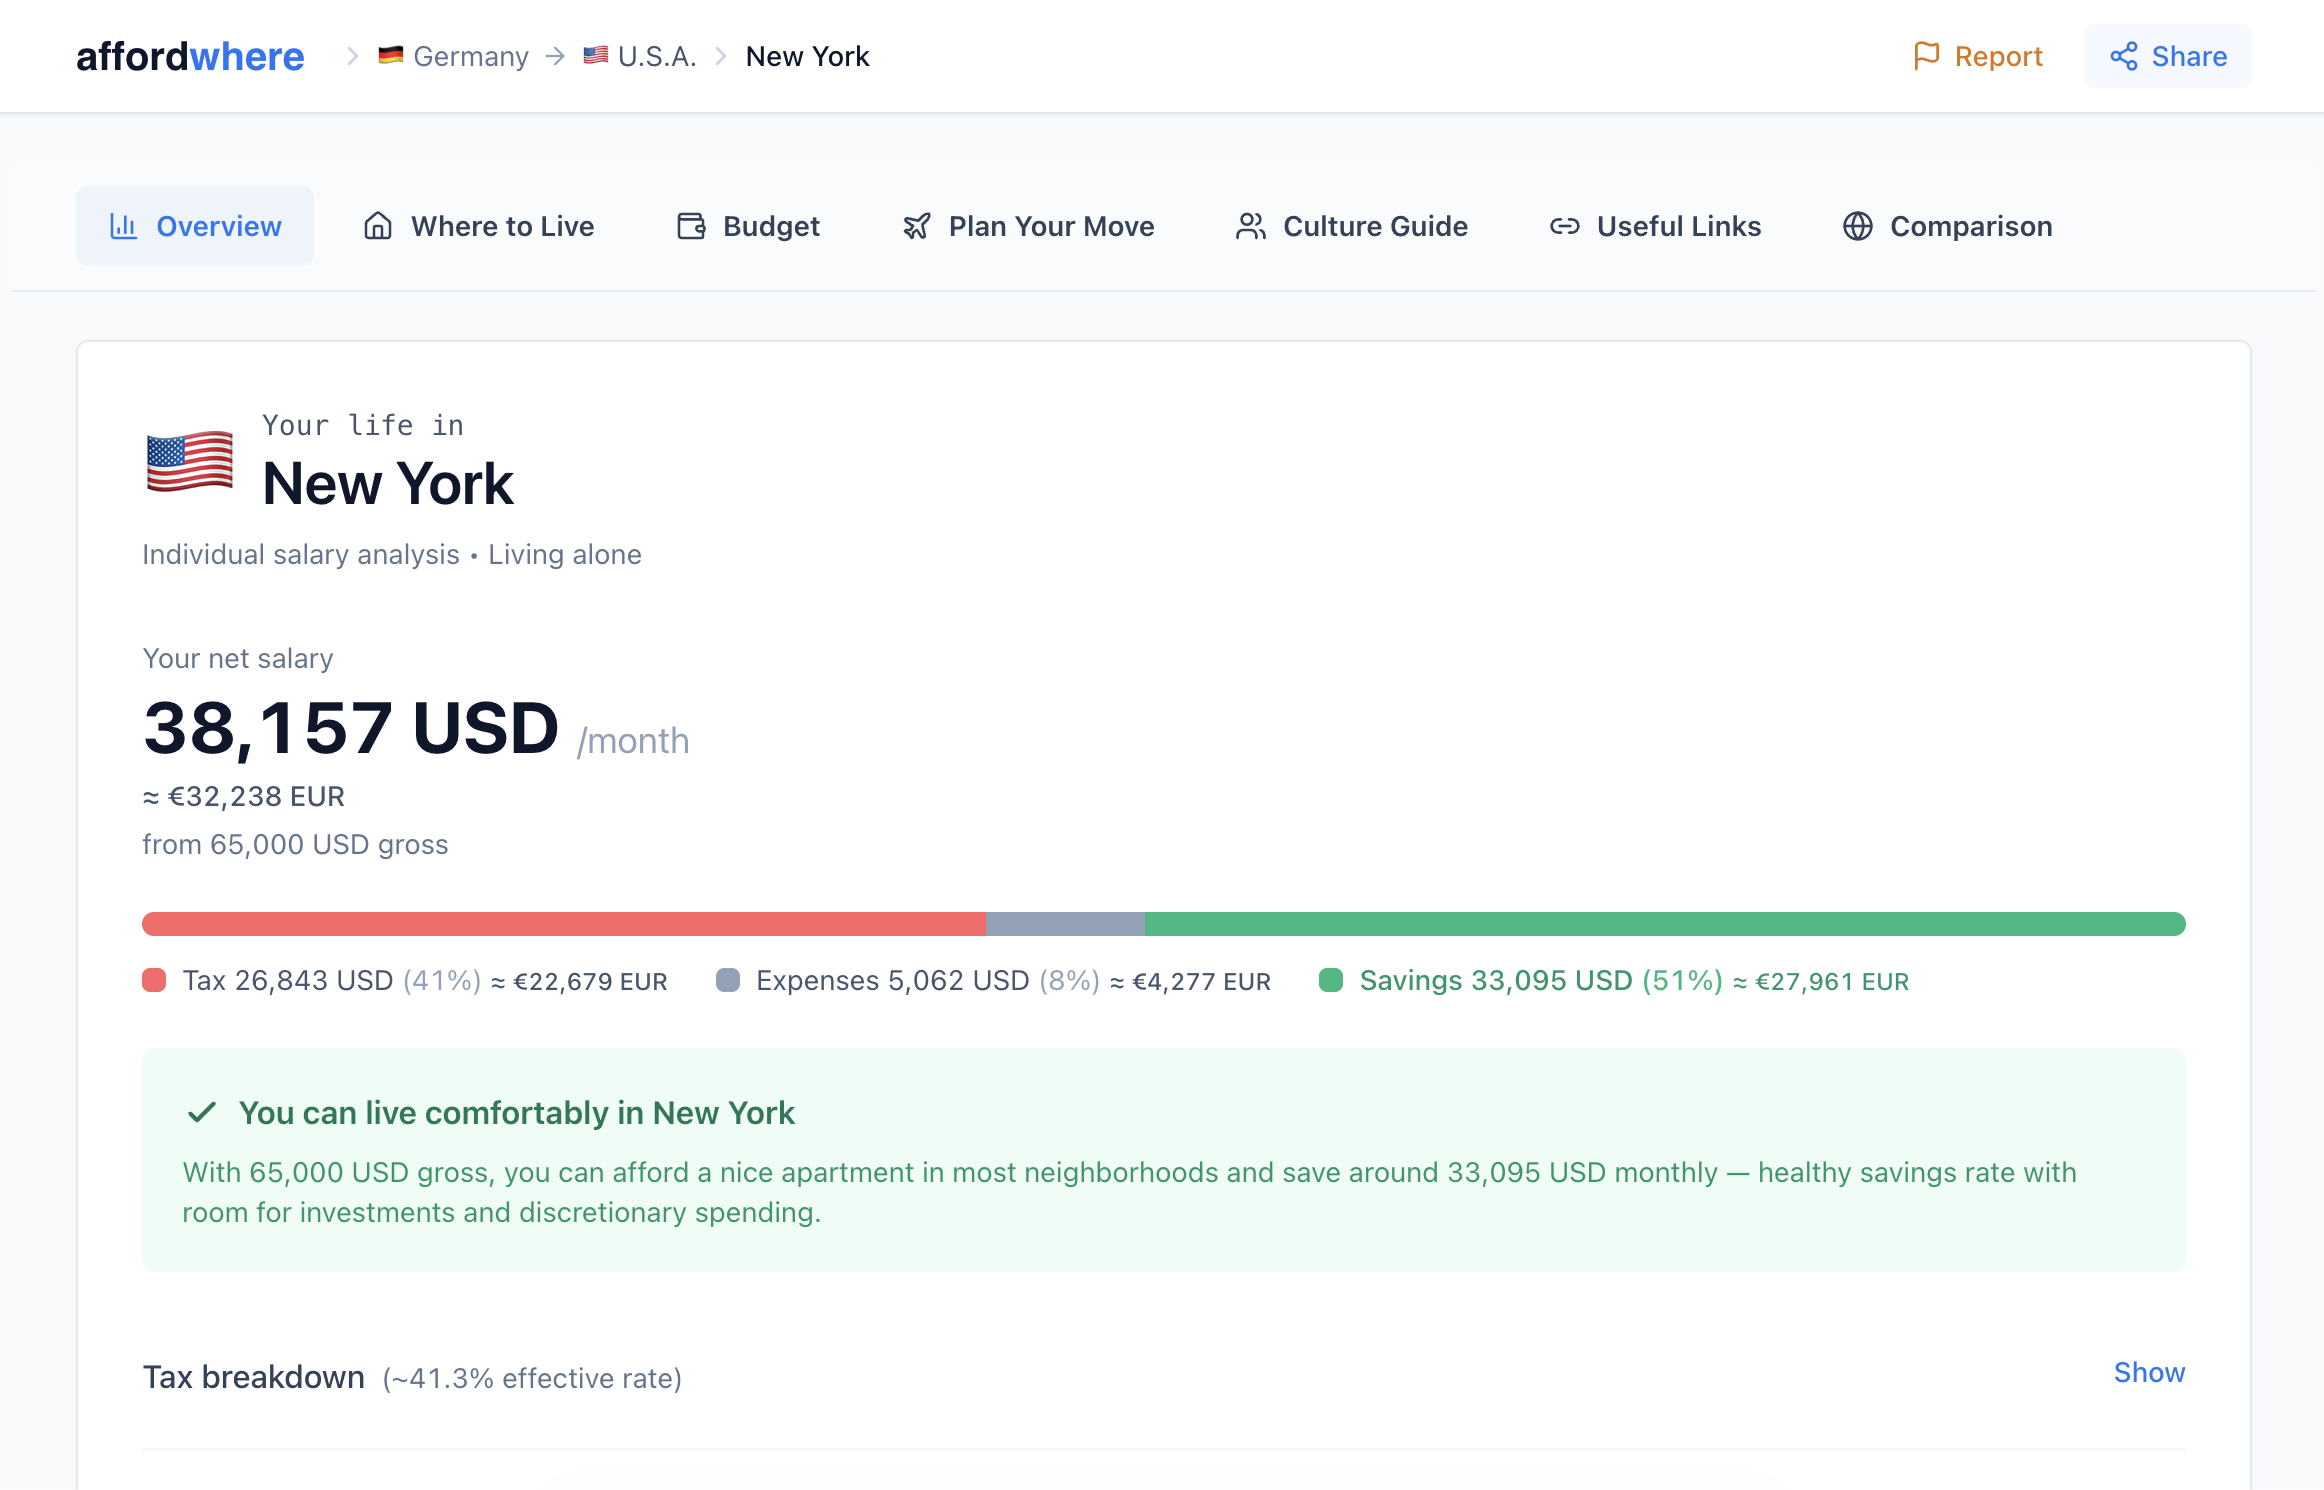Go to affordwhere home logo
Viewport: 2324px width, 1490px height.
pos(190,56)
